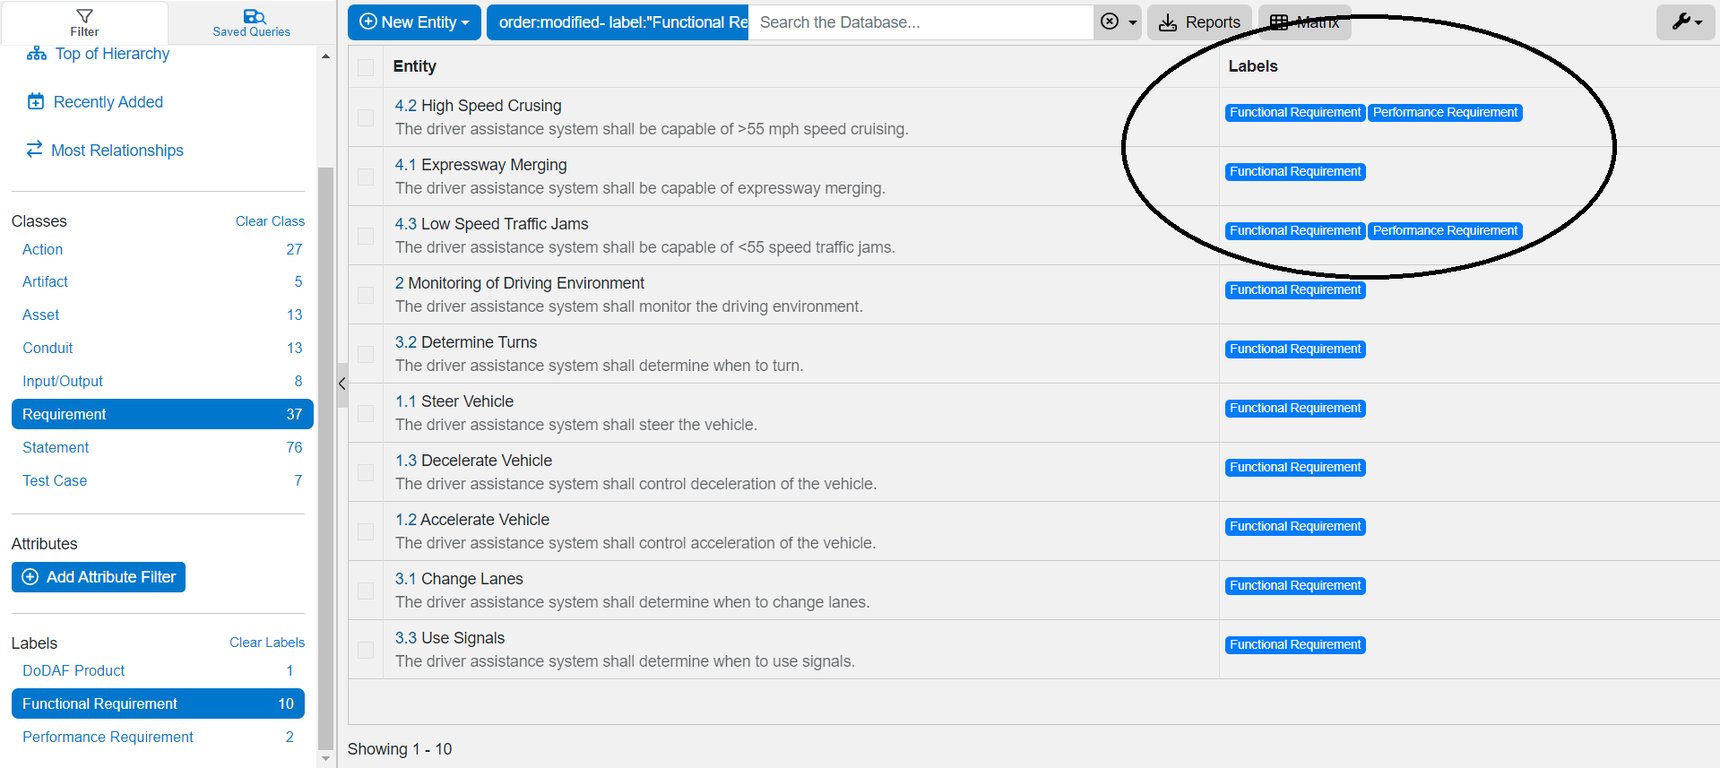Open the Matrix view
1720x768 pixels.
[1305, 22]
